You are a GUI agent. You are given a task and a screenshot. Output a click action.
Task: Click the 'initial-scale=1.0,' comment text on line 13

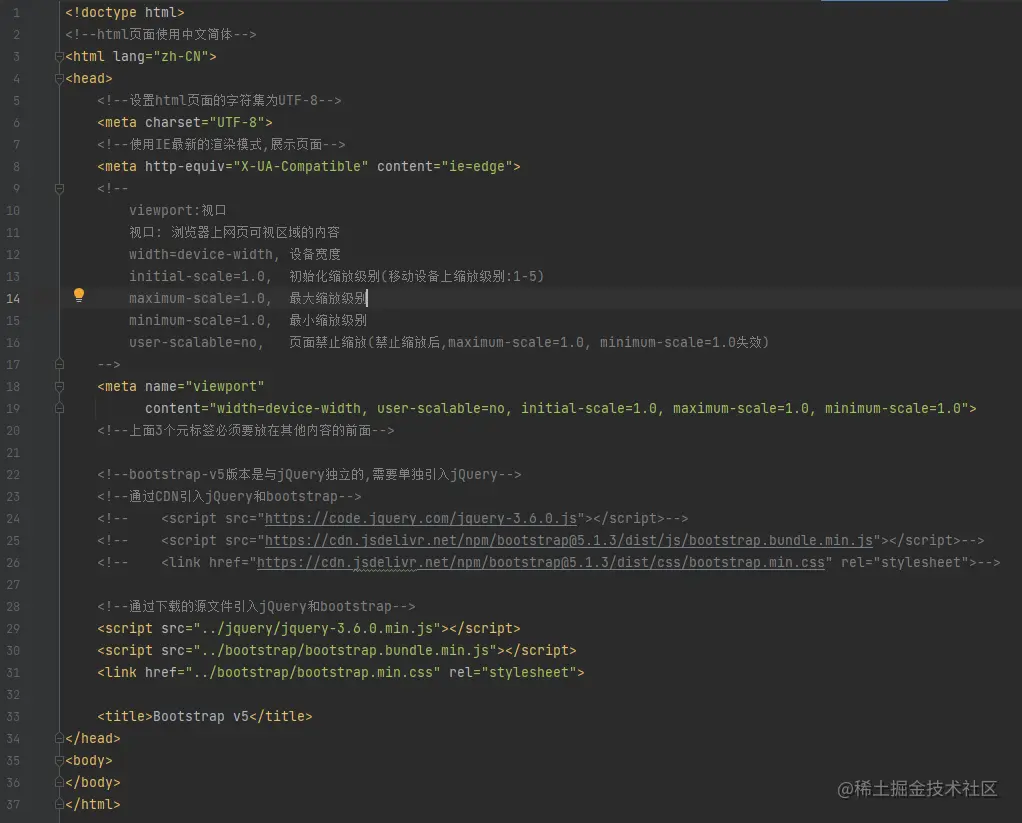200,277
